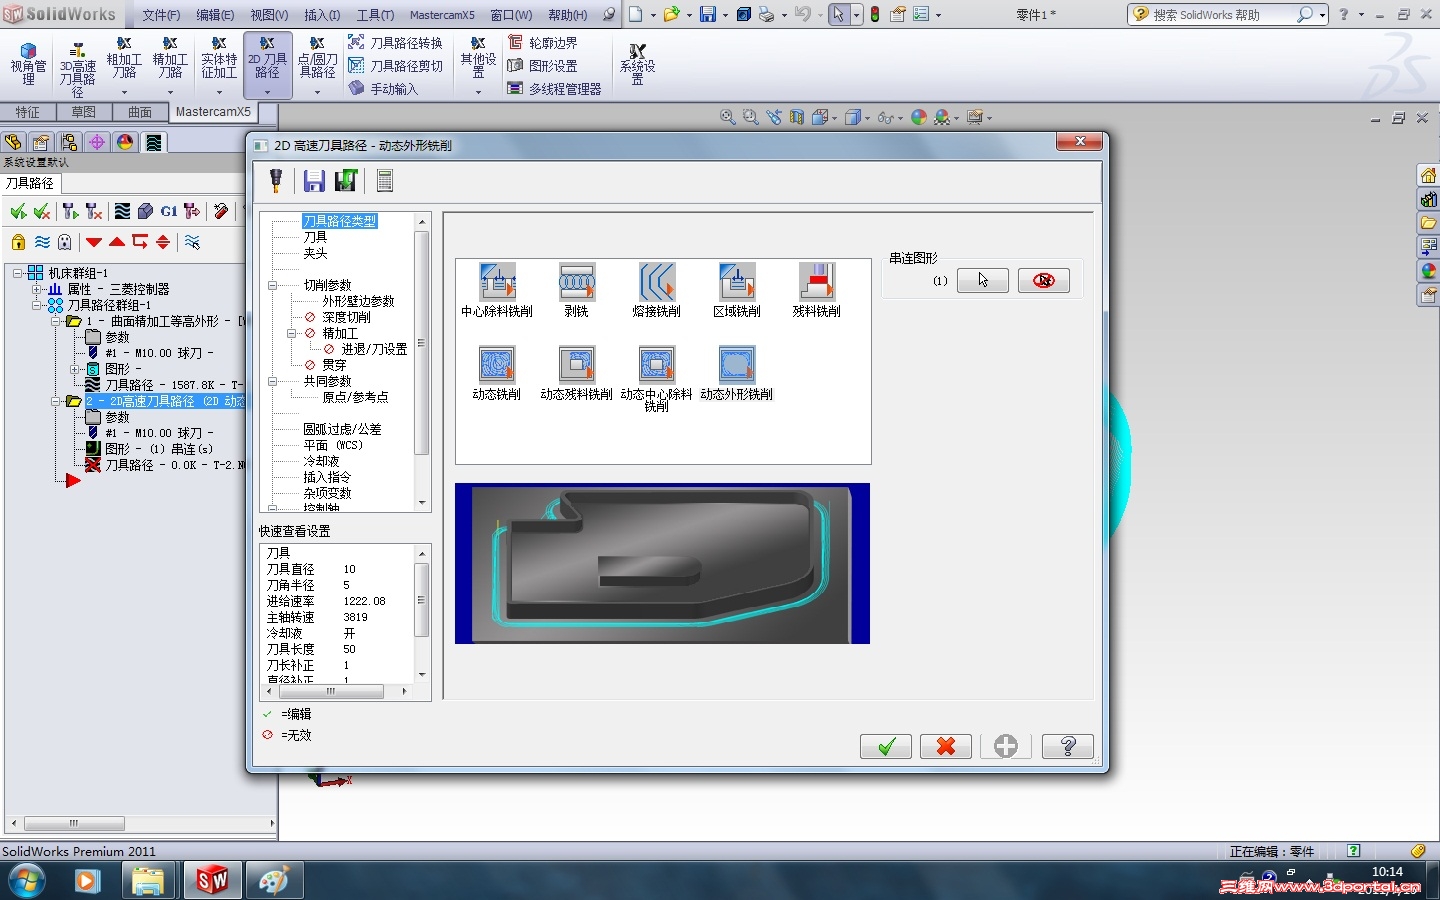Open the Windows Start menu
This screenshot has height=900, width=1440.
point(25,881)
